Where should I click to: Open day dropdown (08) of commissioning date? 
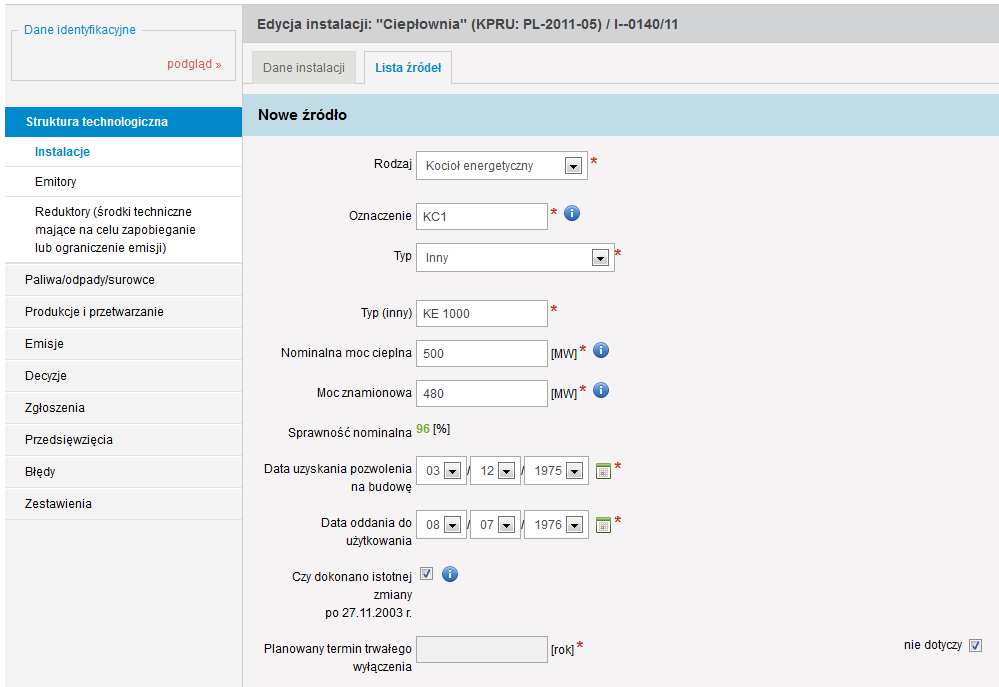(x=442, y=524)
